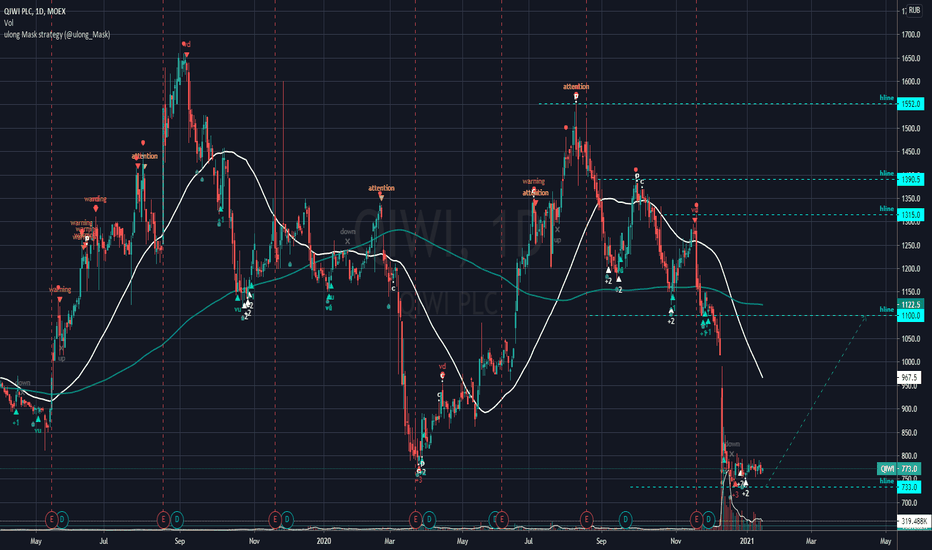Click the 2020 label on the time axis
This screenshot has width=932, height=550.
pos(323,541)
